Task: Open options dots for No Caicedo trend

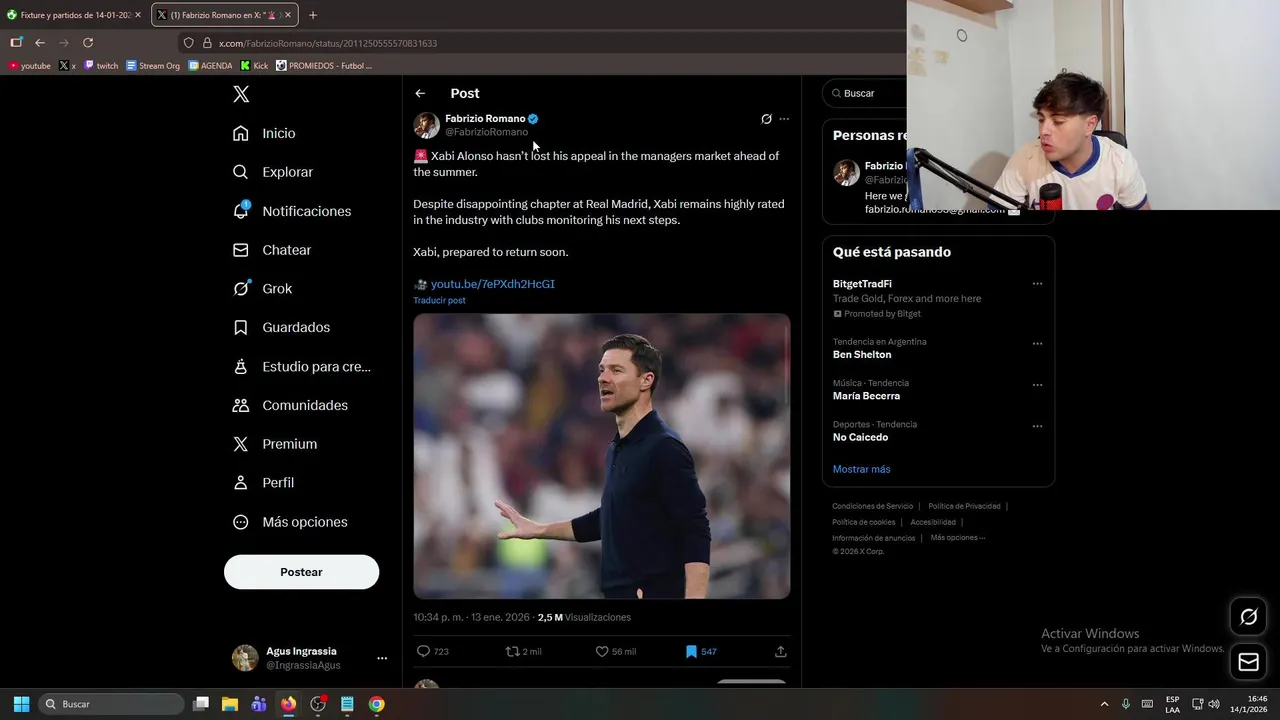Action: pos(1037,426)
